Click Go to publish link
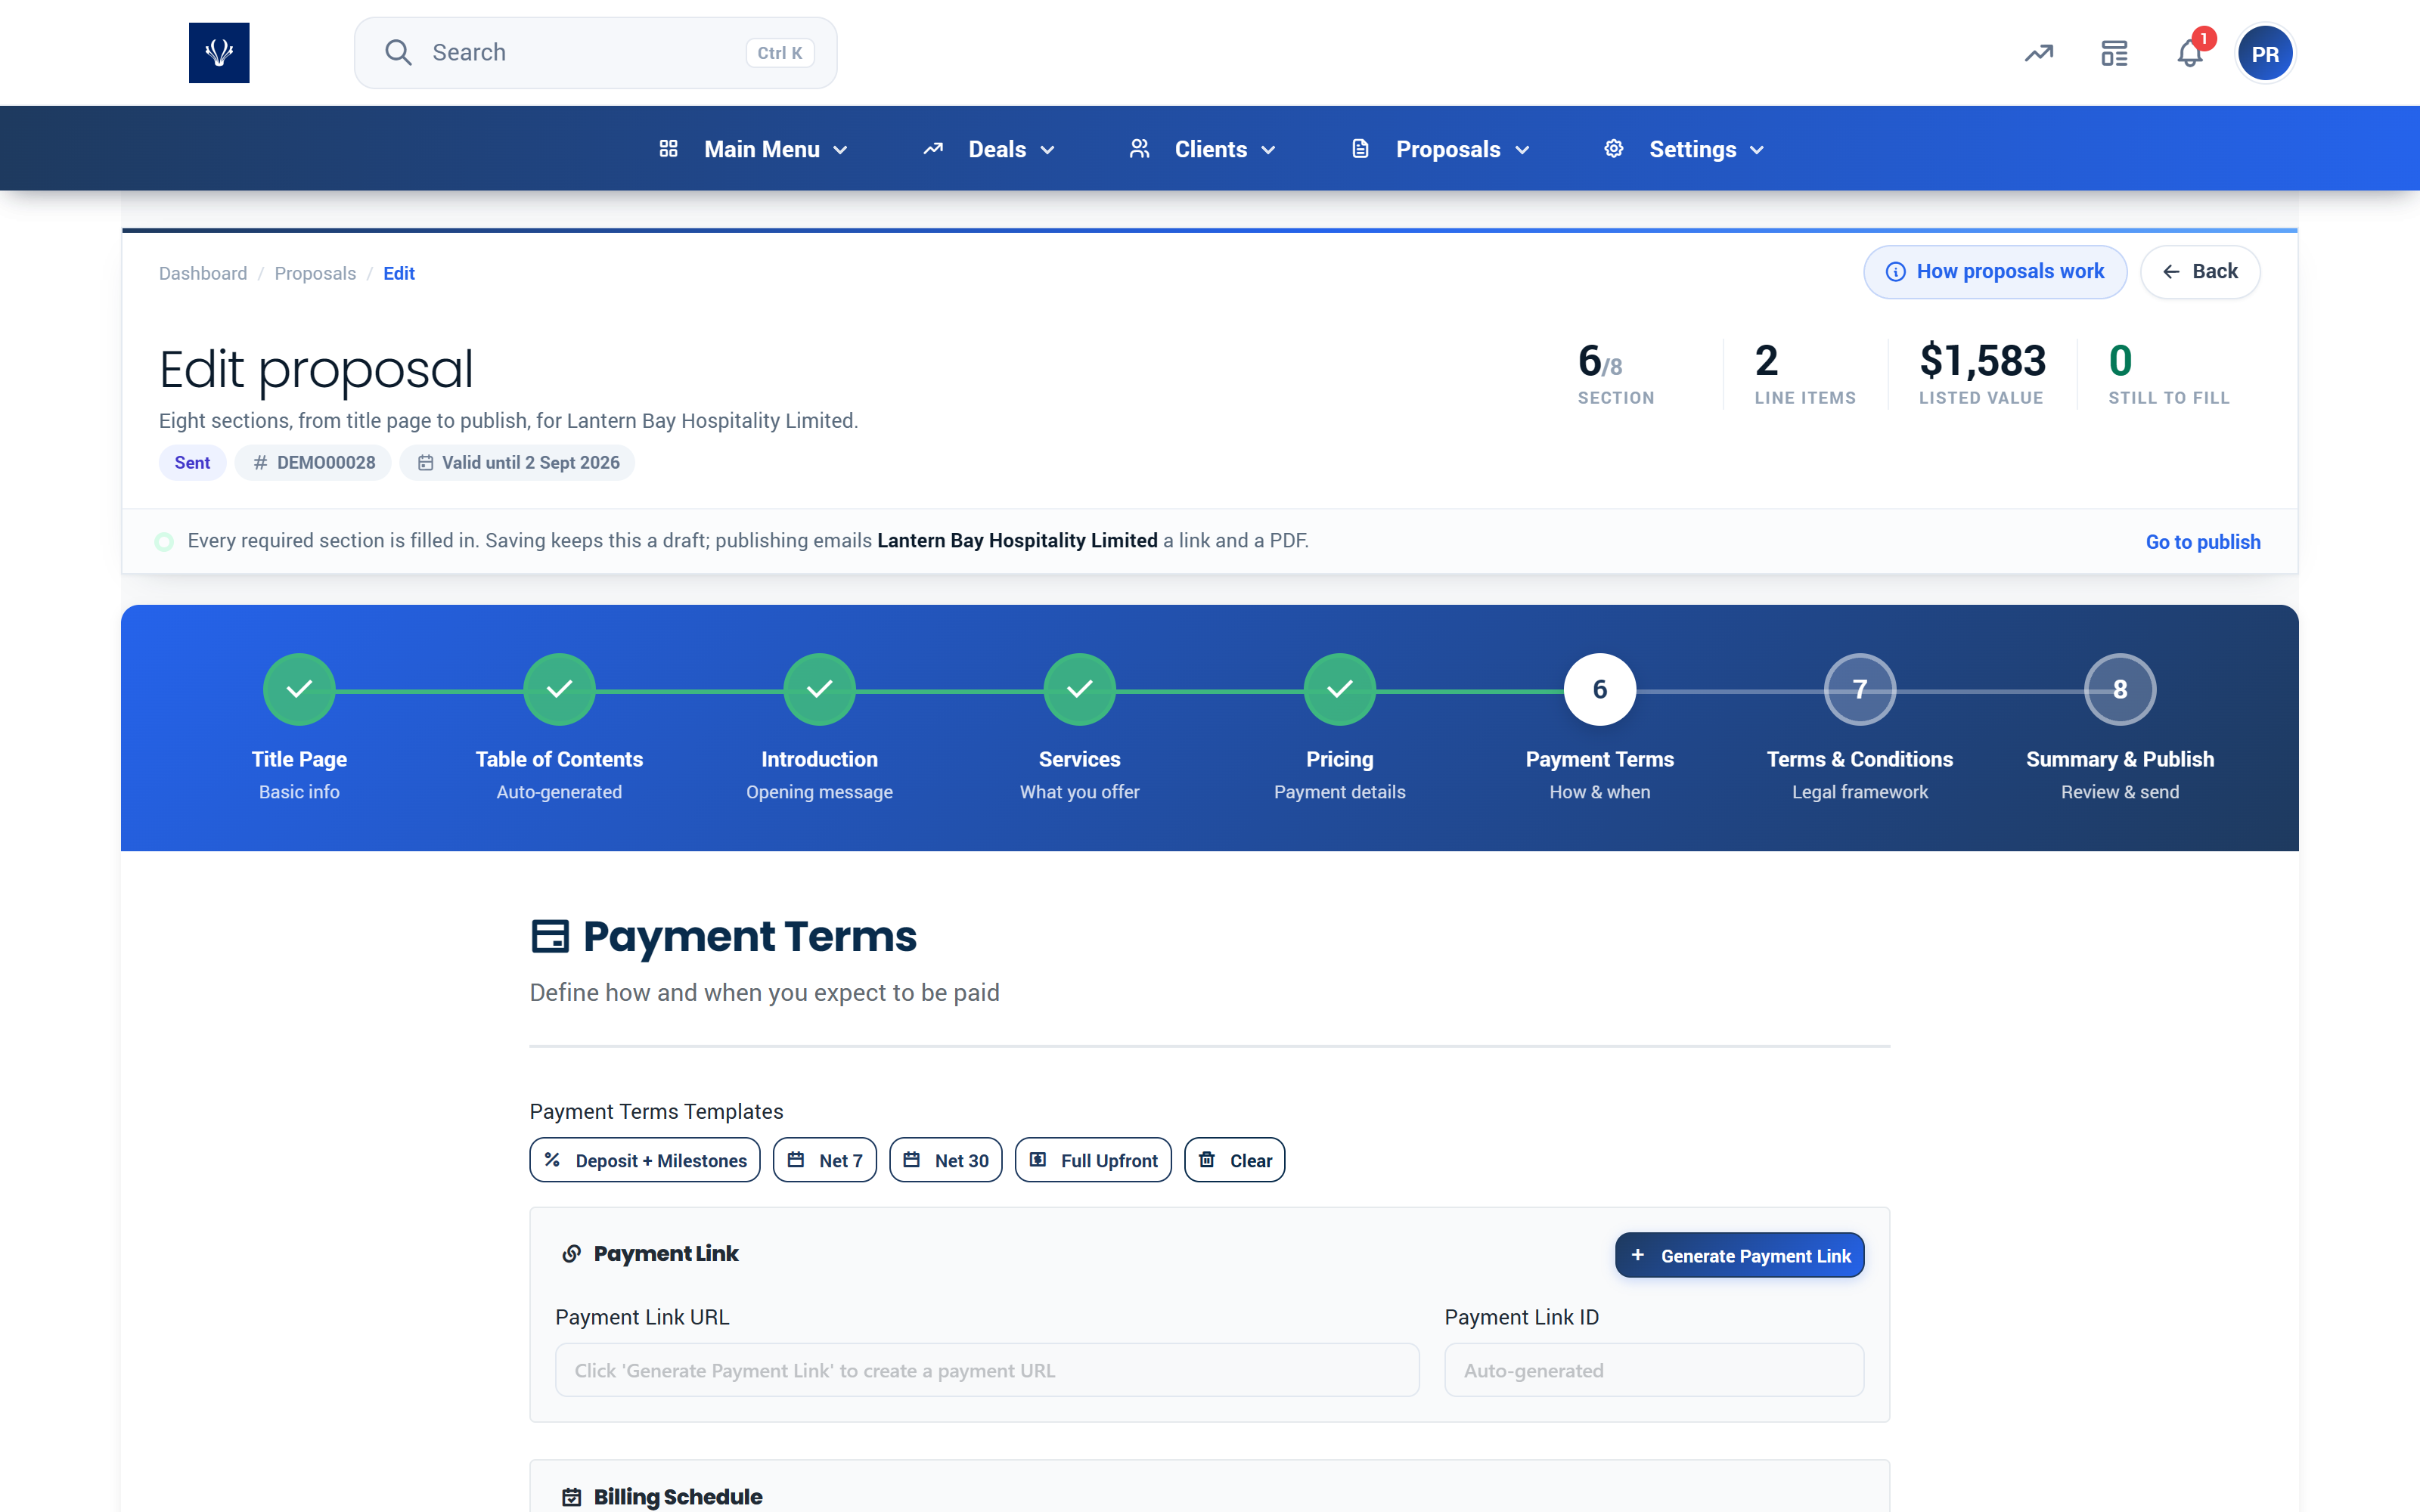 (2203, 542)
